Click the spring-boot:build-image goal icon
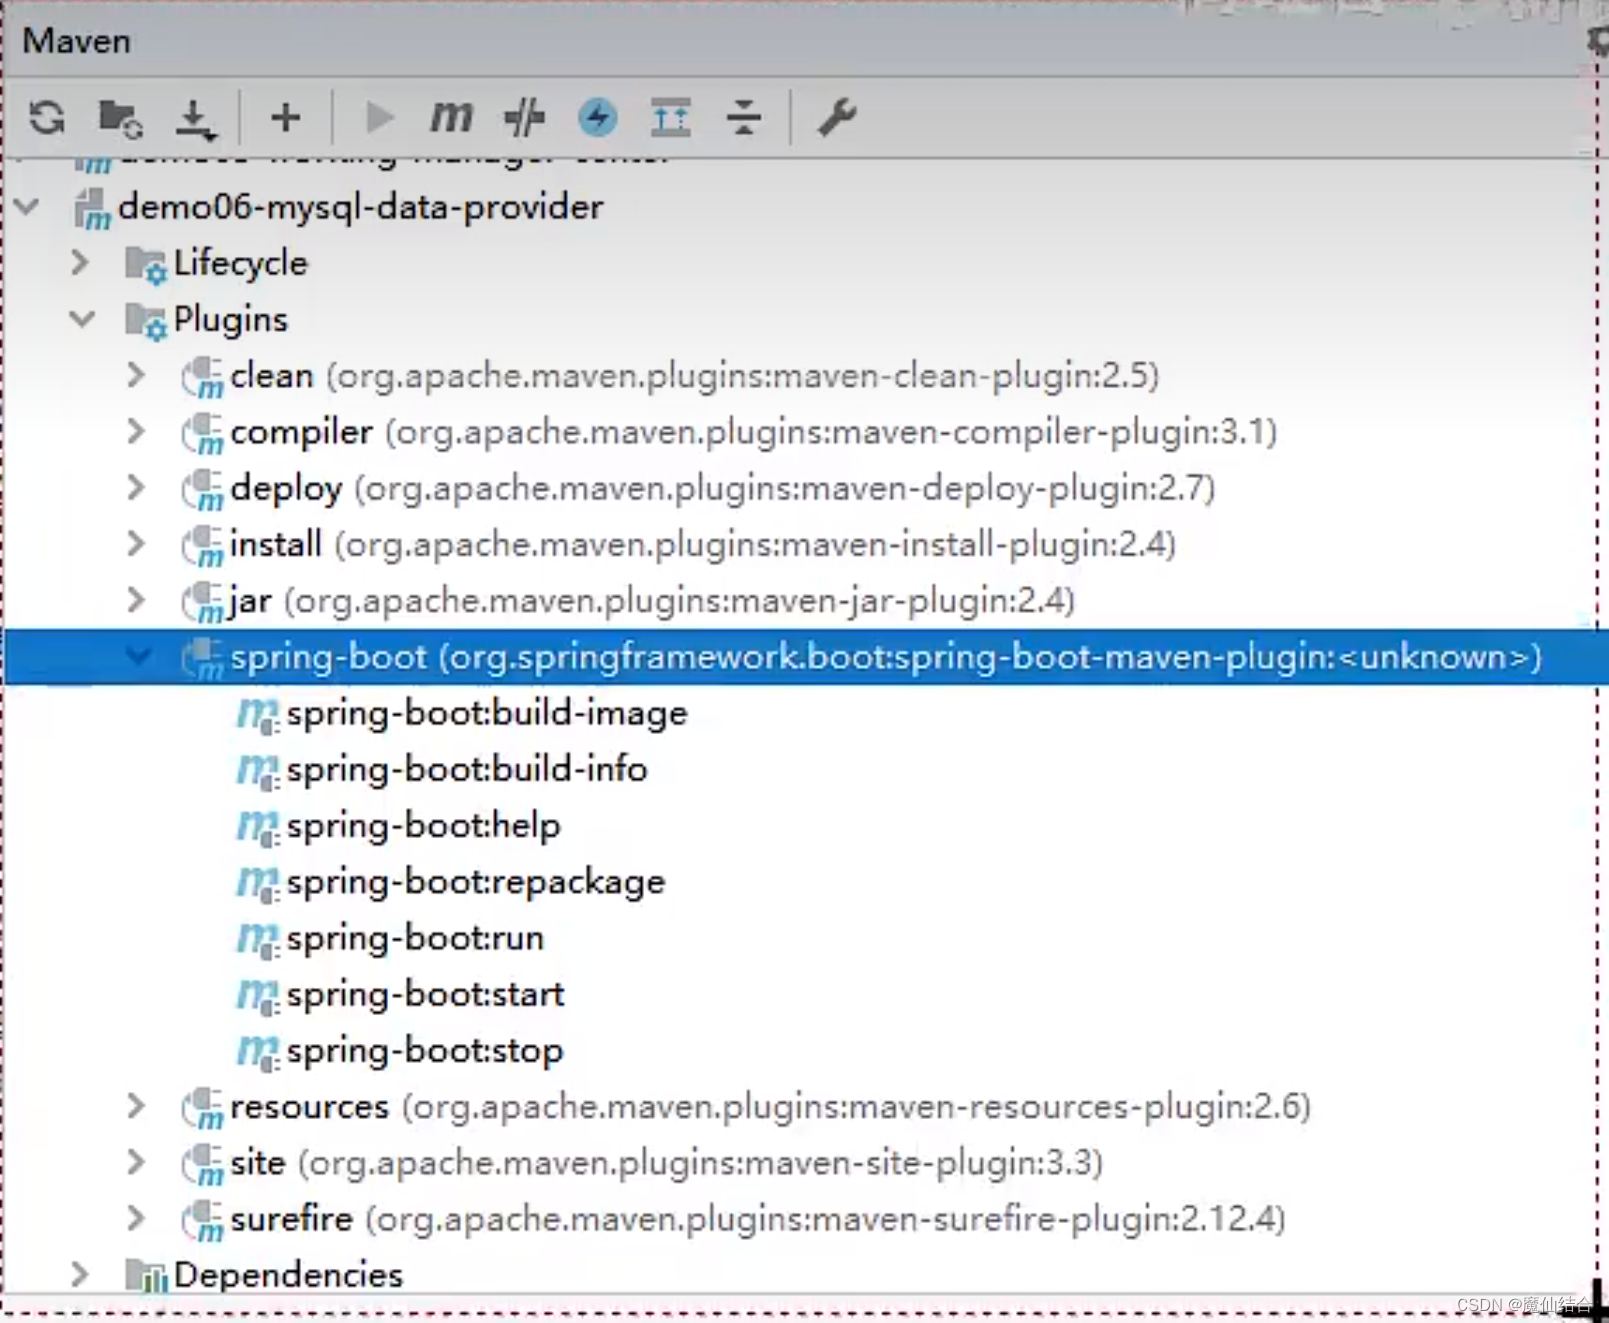 [258, 715]
